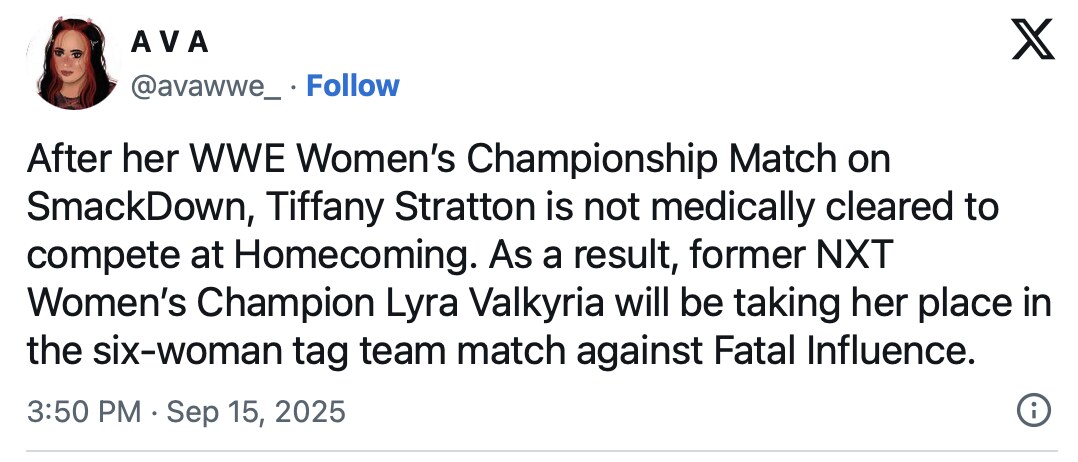Click the AVA display name
Image resolution: width=1078 pixels, height=462 pixels.
tap(171, 43)
